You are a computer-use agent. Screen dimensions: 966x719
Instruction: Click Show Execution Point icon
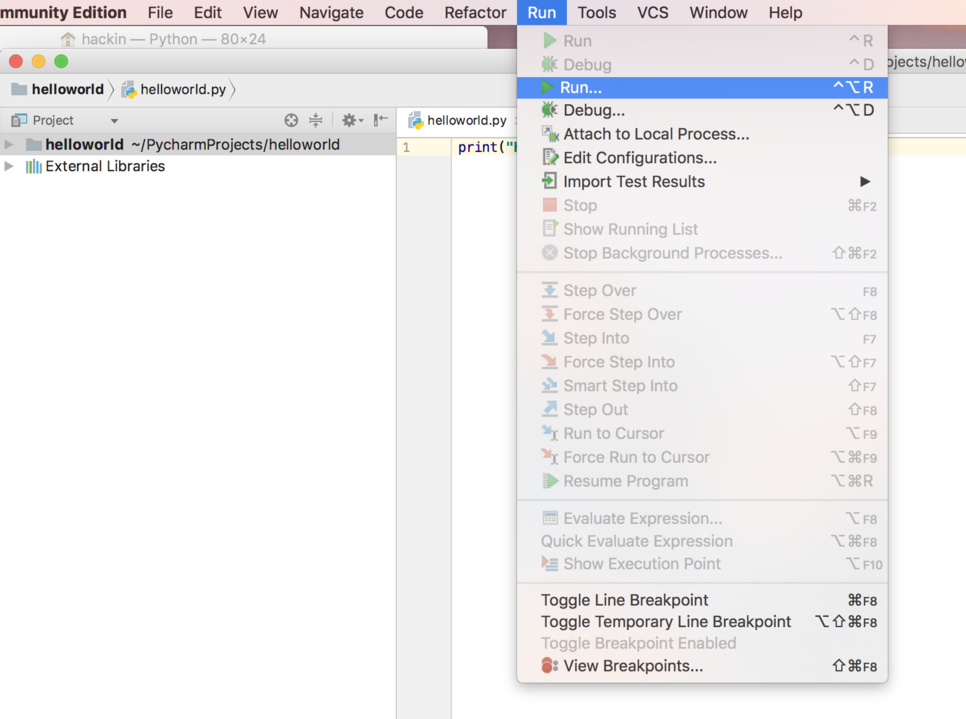tap(550, 564)
